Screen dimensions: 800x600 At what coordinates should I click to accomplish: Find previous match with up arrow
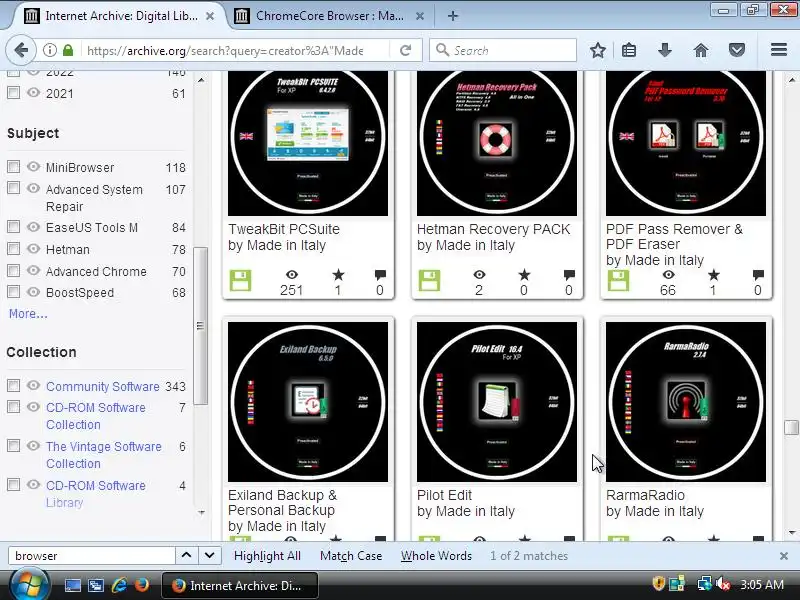[187, 555]
